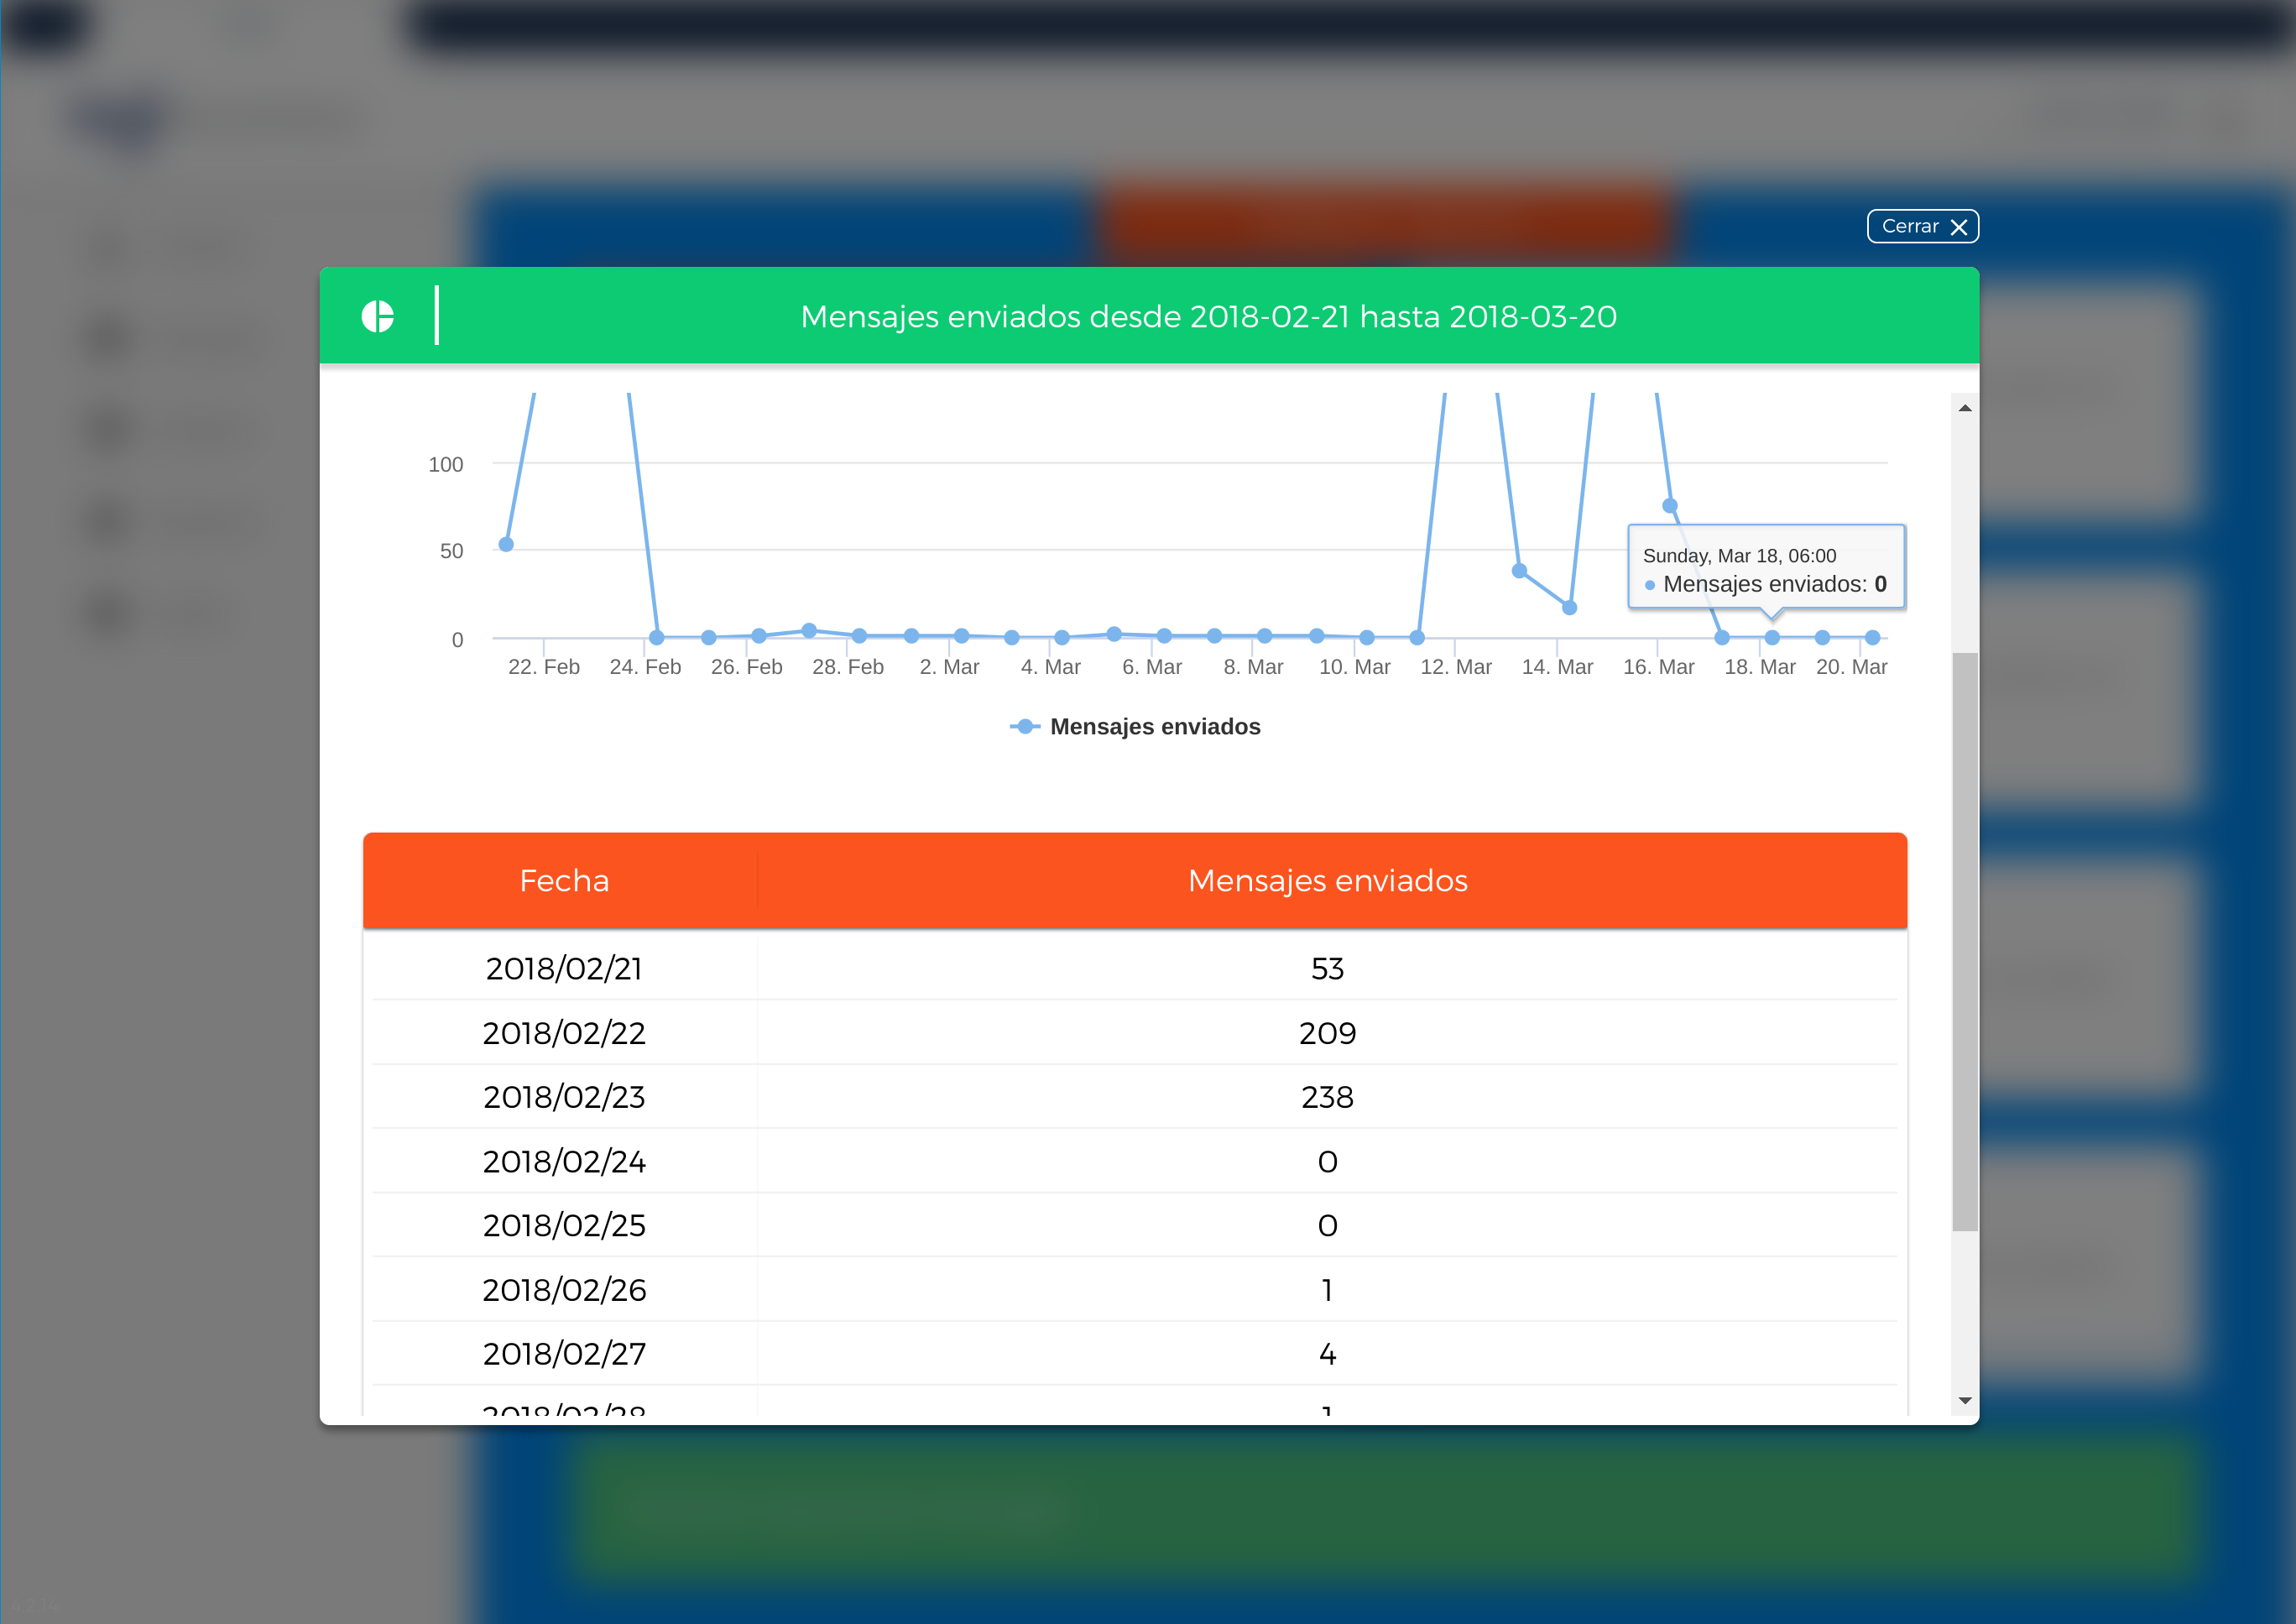Click the value 53 in the table
The image size is (2296, 1624).
pyautogui.click(x=1327, y=968)
